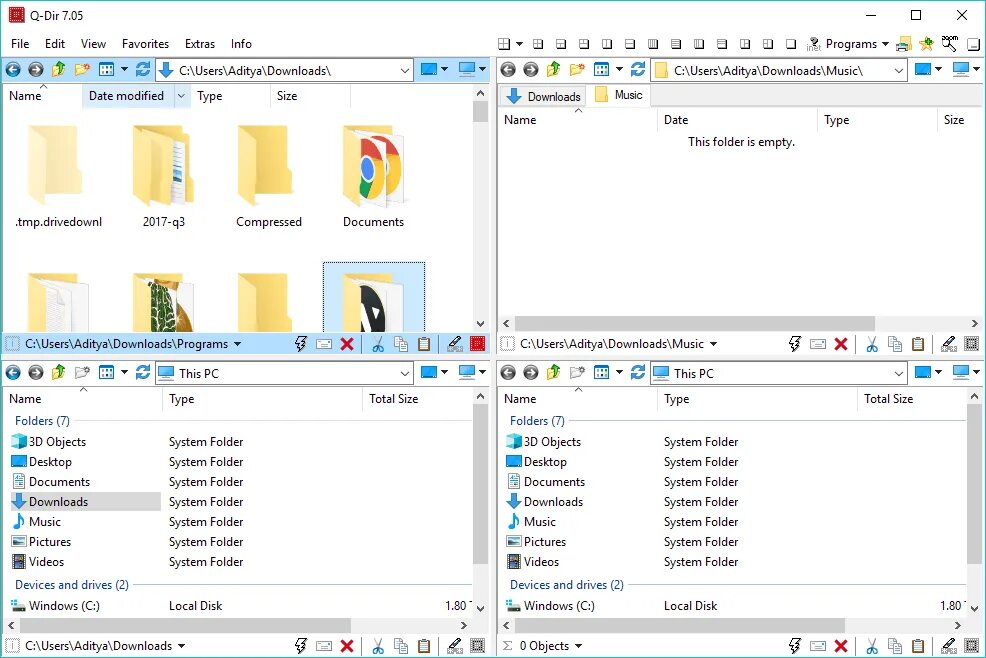This screenshot has width=986, height=658.
Task: Click vertical scrollbar down arrow in Downloads pane
Action: 480,324
